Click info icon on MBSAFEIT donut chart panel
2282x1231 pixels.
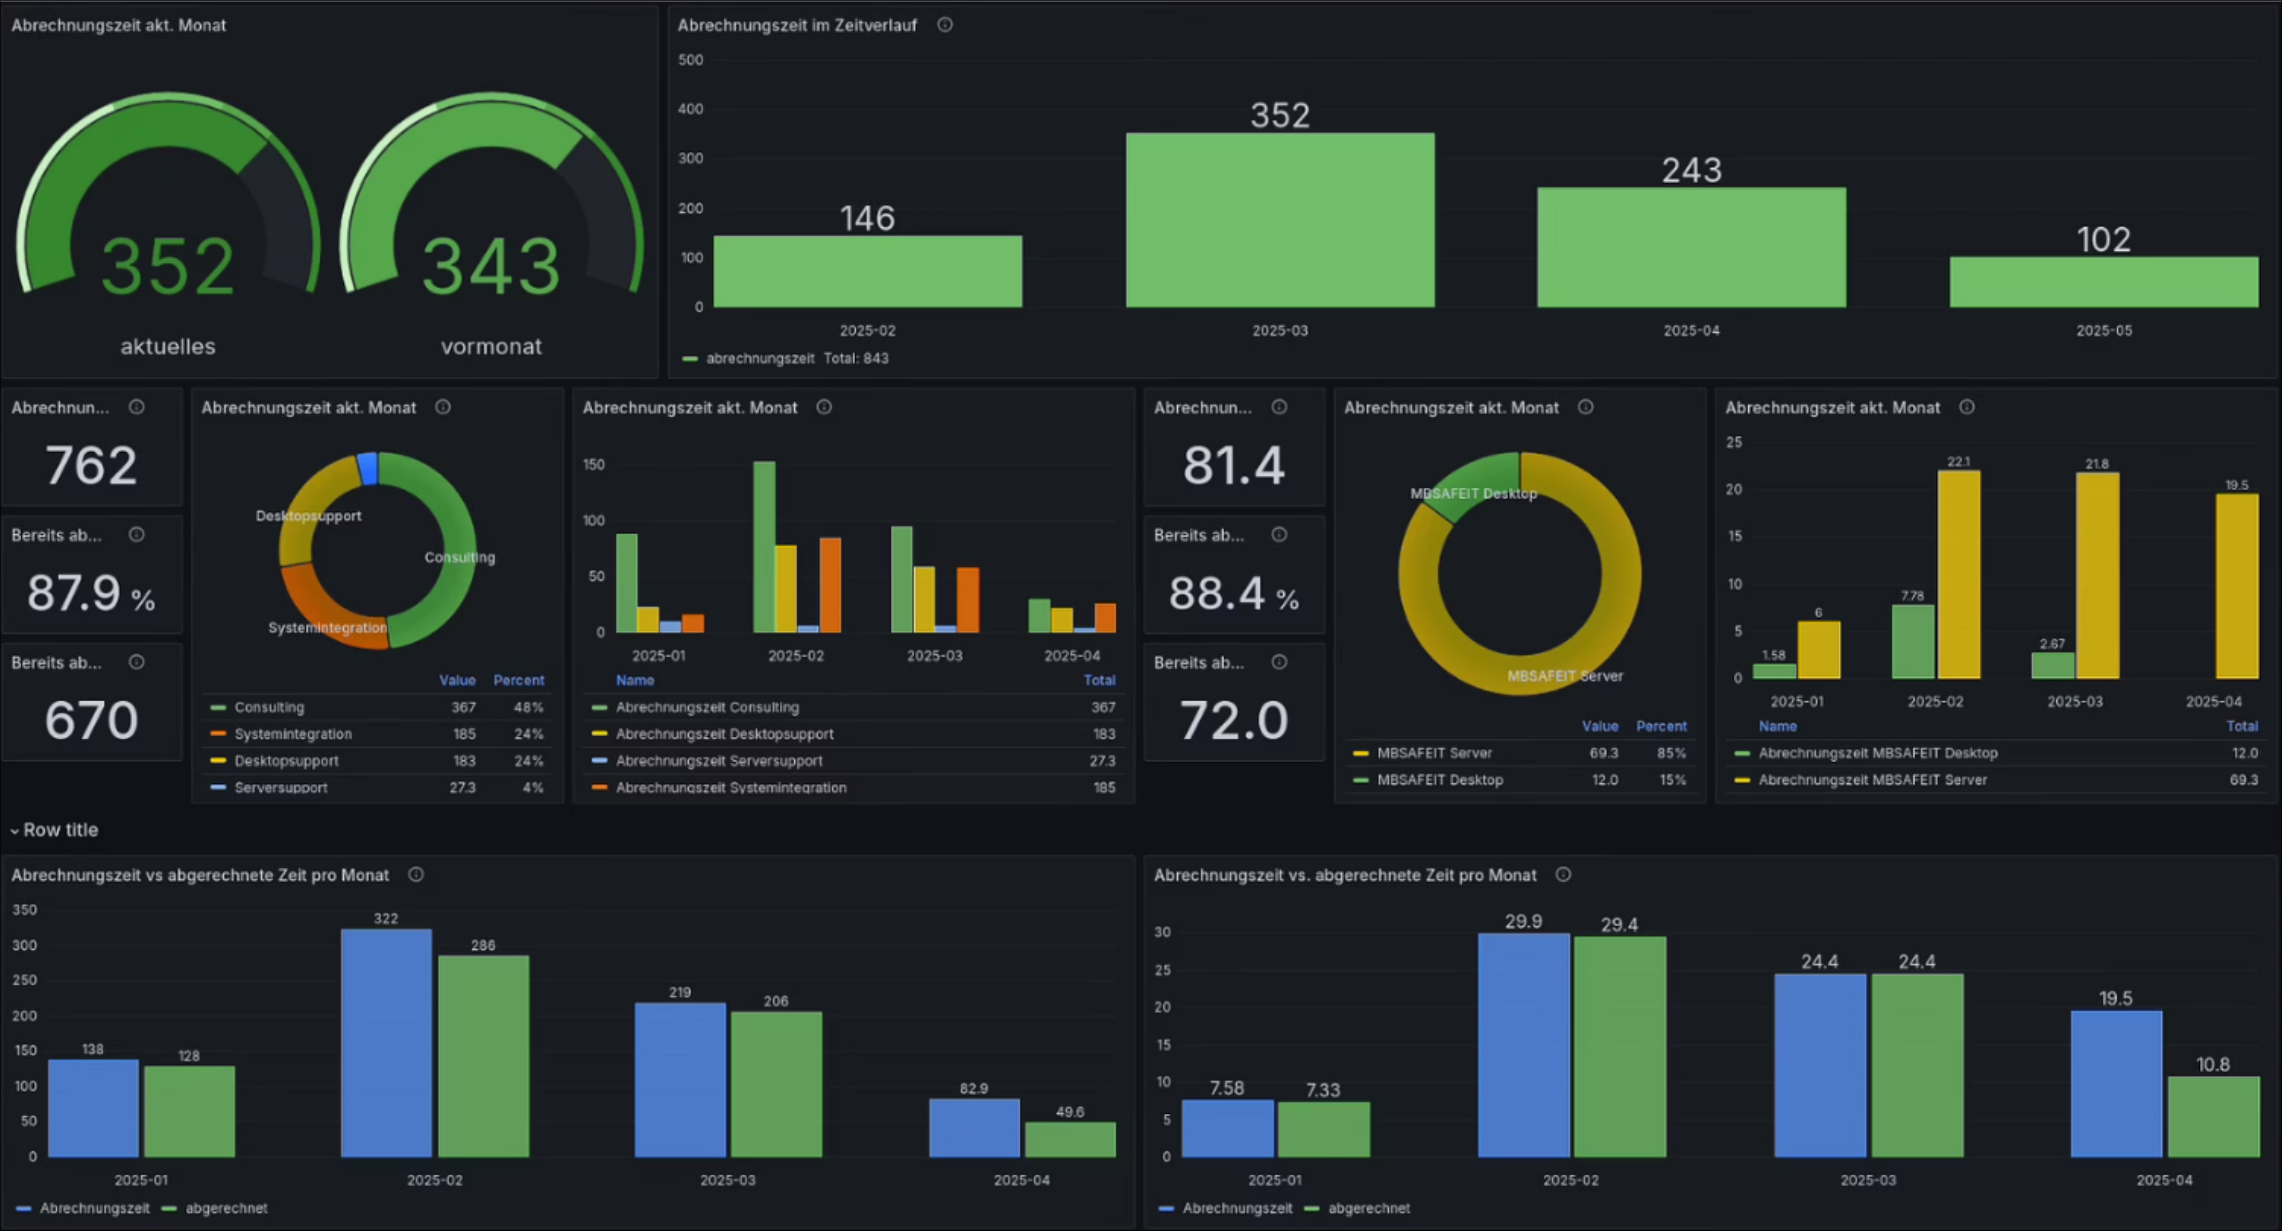1585,407
